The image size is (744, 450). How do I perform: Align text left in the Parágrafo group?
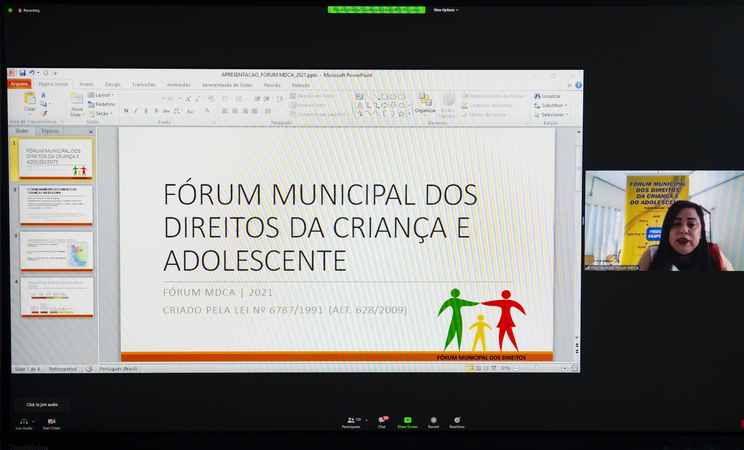pyautogui.click(x=225, y=111)
